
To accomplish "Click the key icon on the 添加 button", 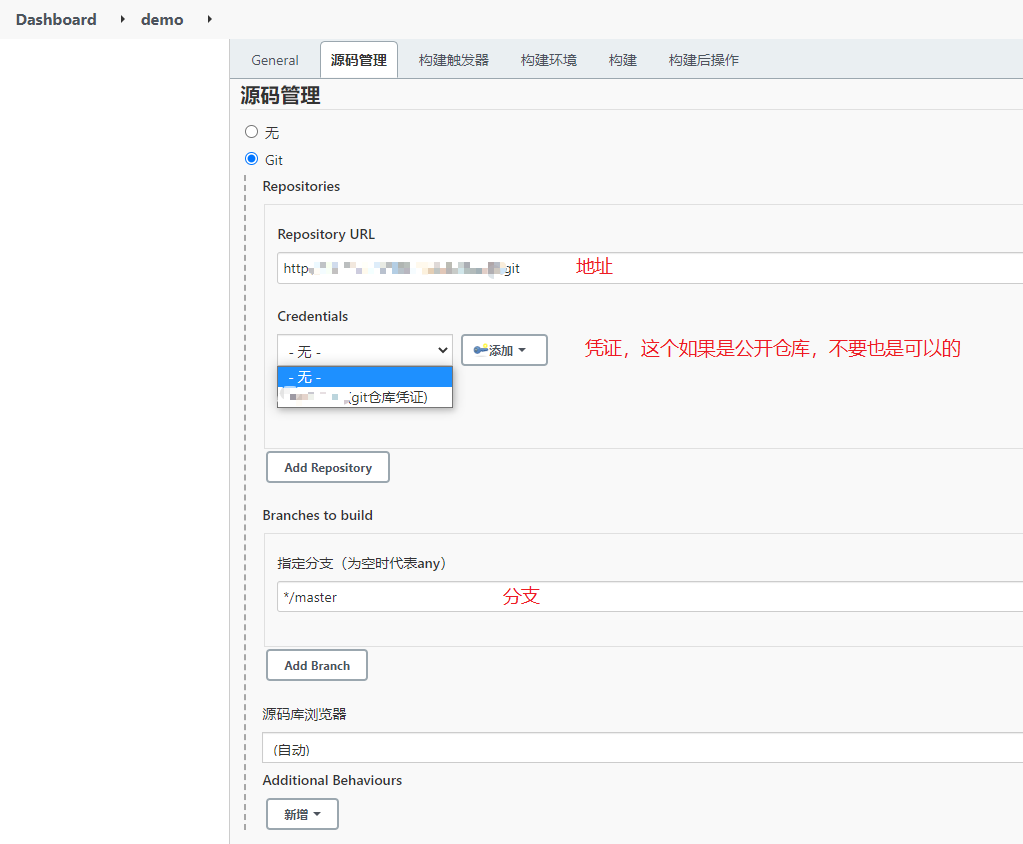I will 480,350.
